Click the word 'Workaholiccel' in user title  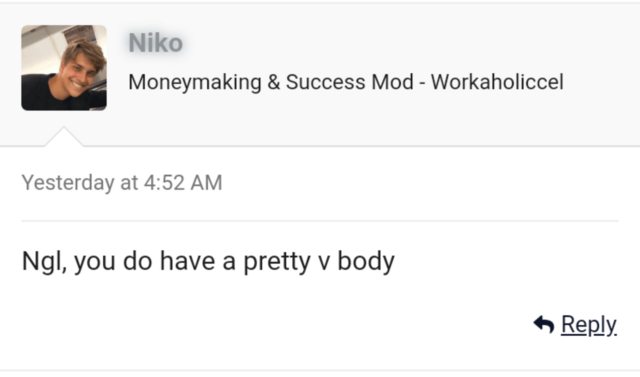point(497,82)
